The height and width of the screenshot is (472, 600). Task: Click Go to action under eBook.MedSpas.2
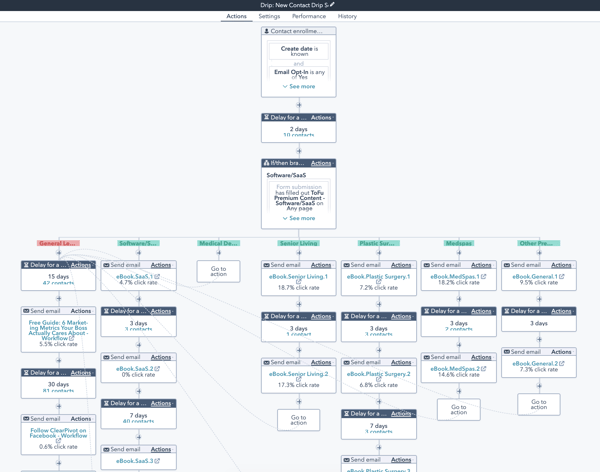[x=459, y=410]
